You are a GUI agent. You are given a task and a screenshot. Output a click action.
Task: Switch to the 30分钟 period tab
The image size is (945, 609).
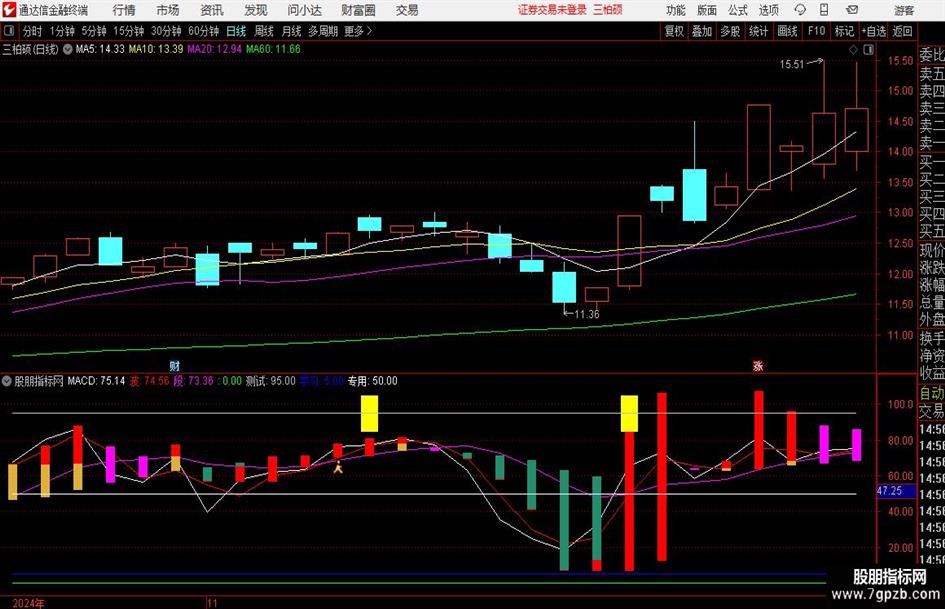pos(166,31)
